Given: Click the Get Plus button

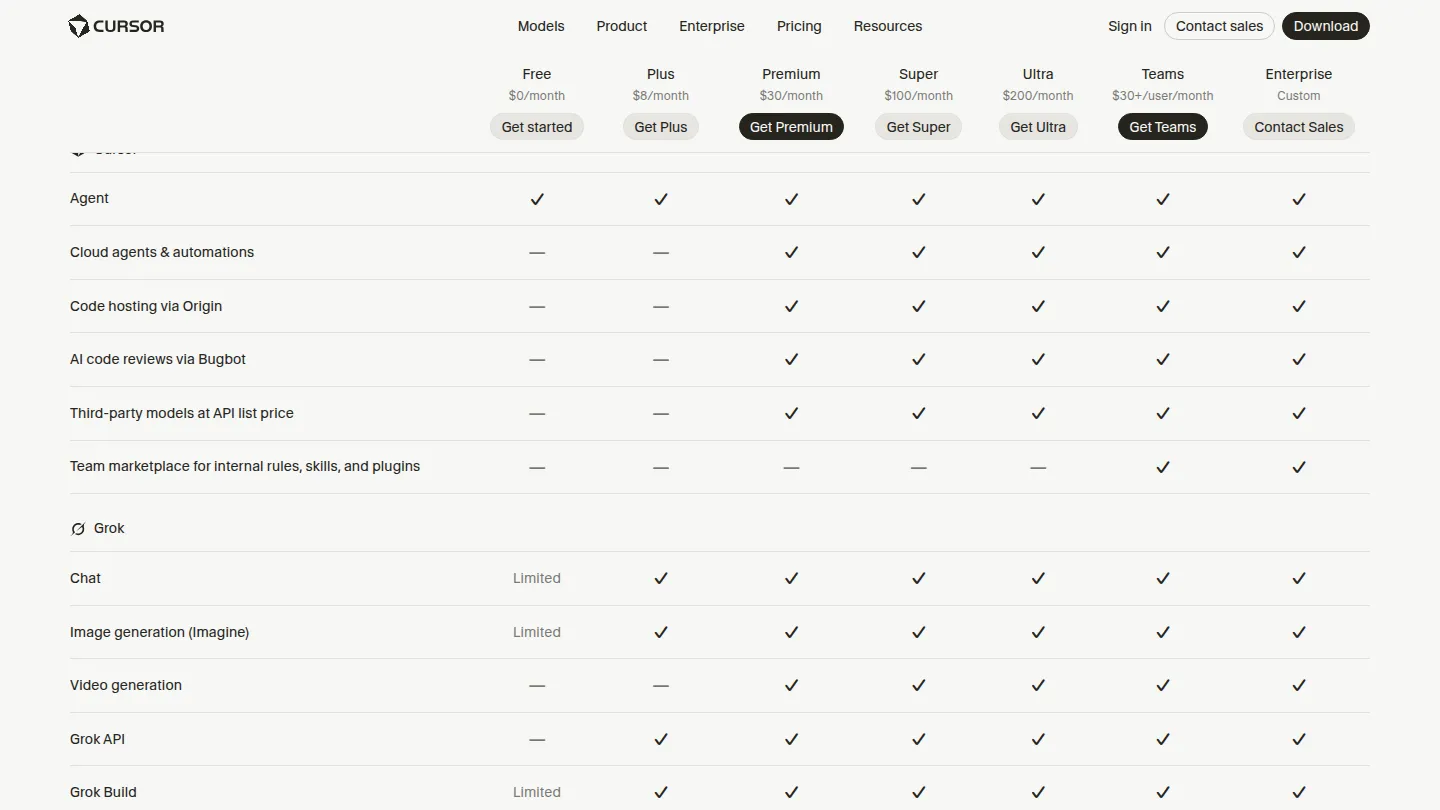Looking at the screenshot, I should [661, 127].
